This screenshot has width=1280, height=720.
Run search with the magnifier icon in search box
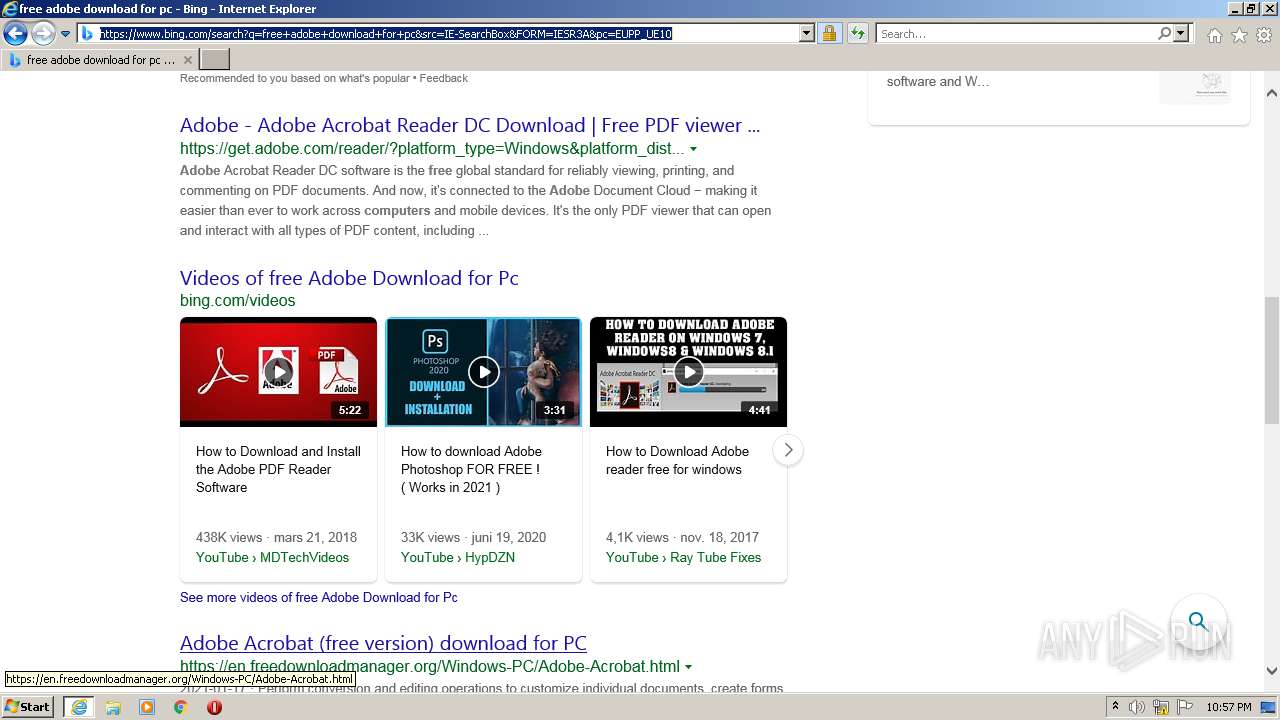click(x=1164, y=34)
